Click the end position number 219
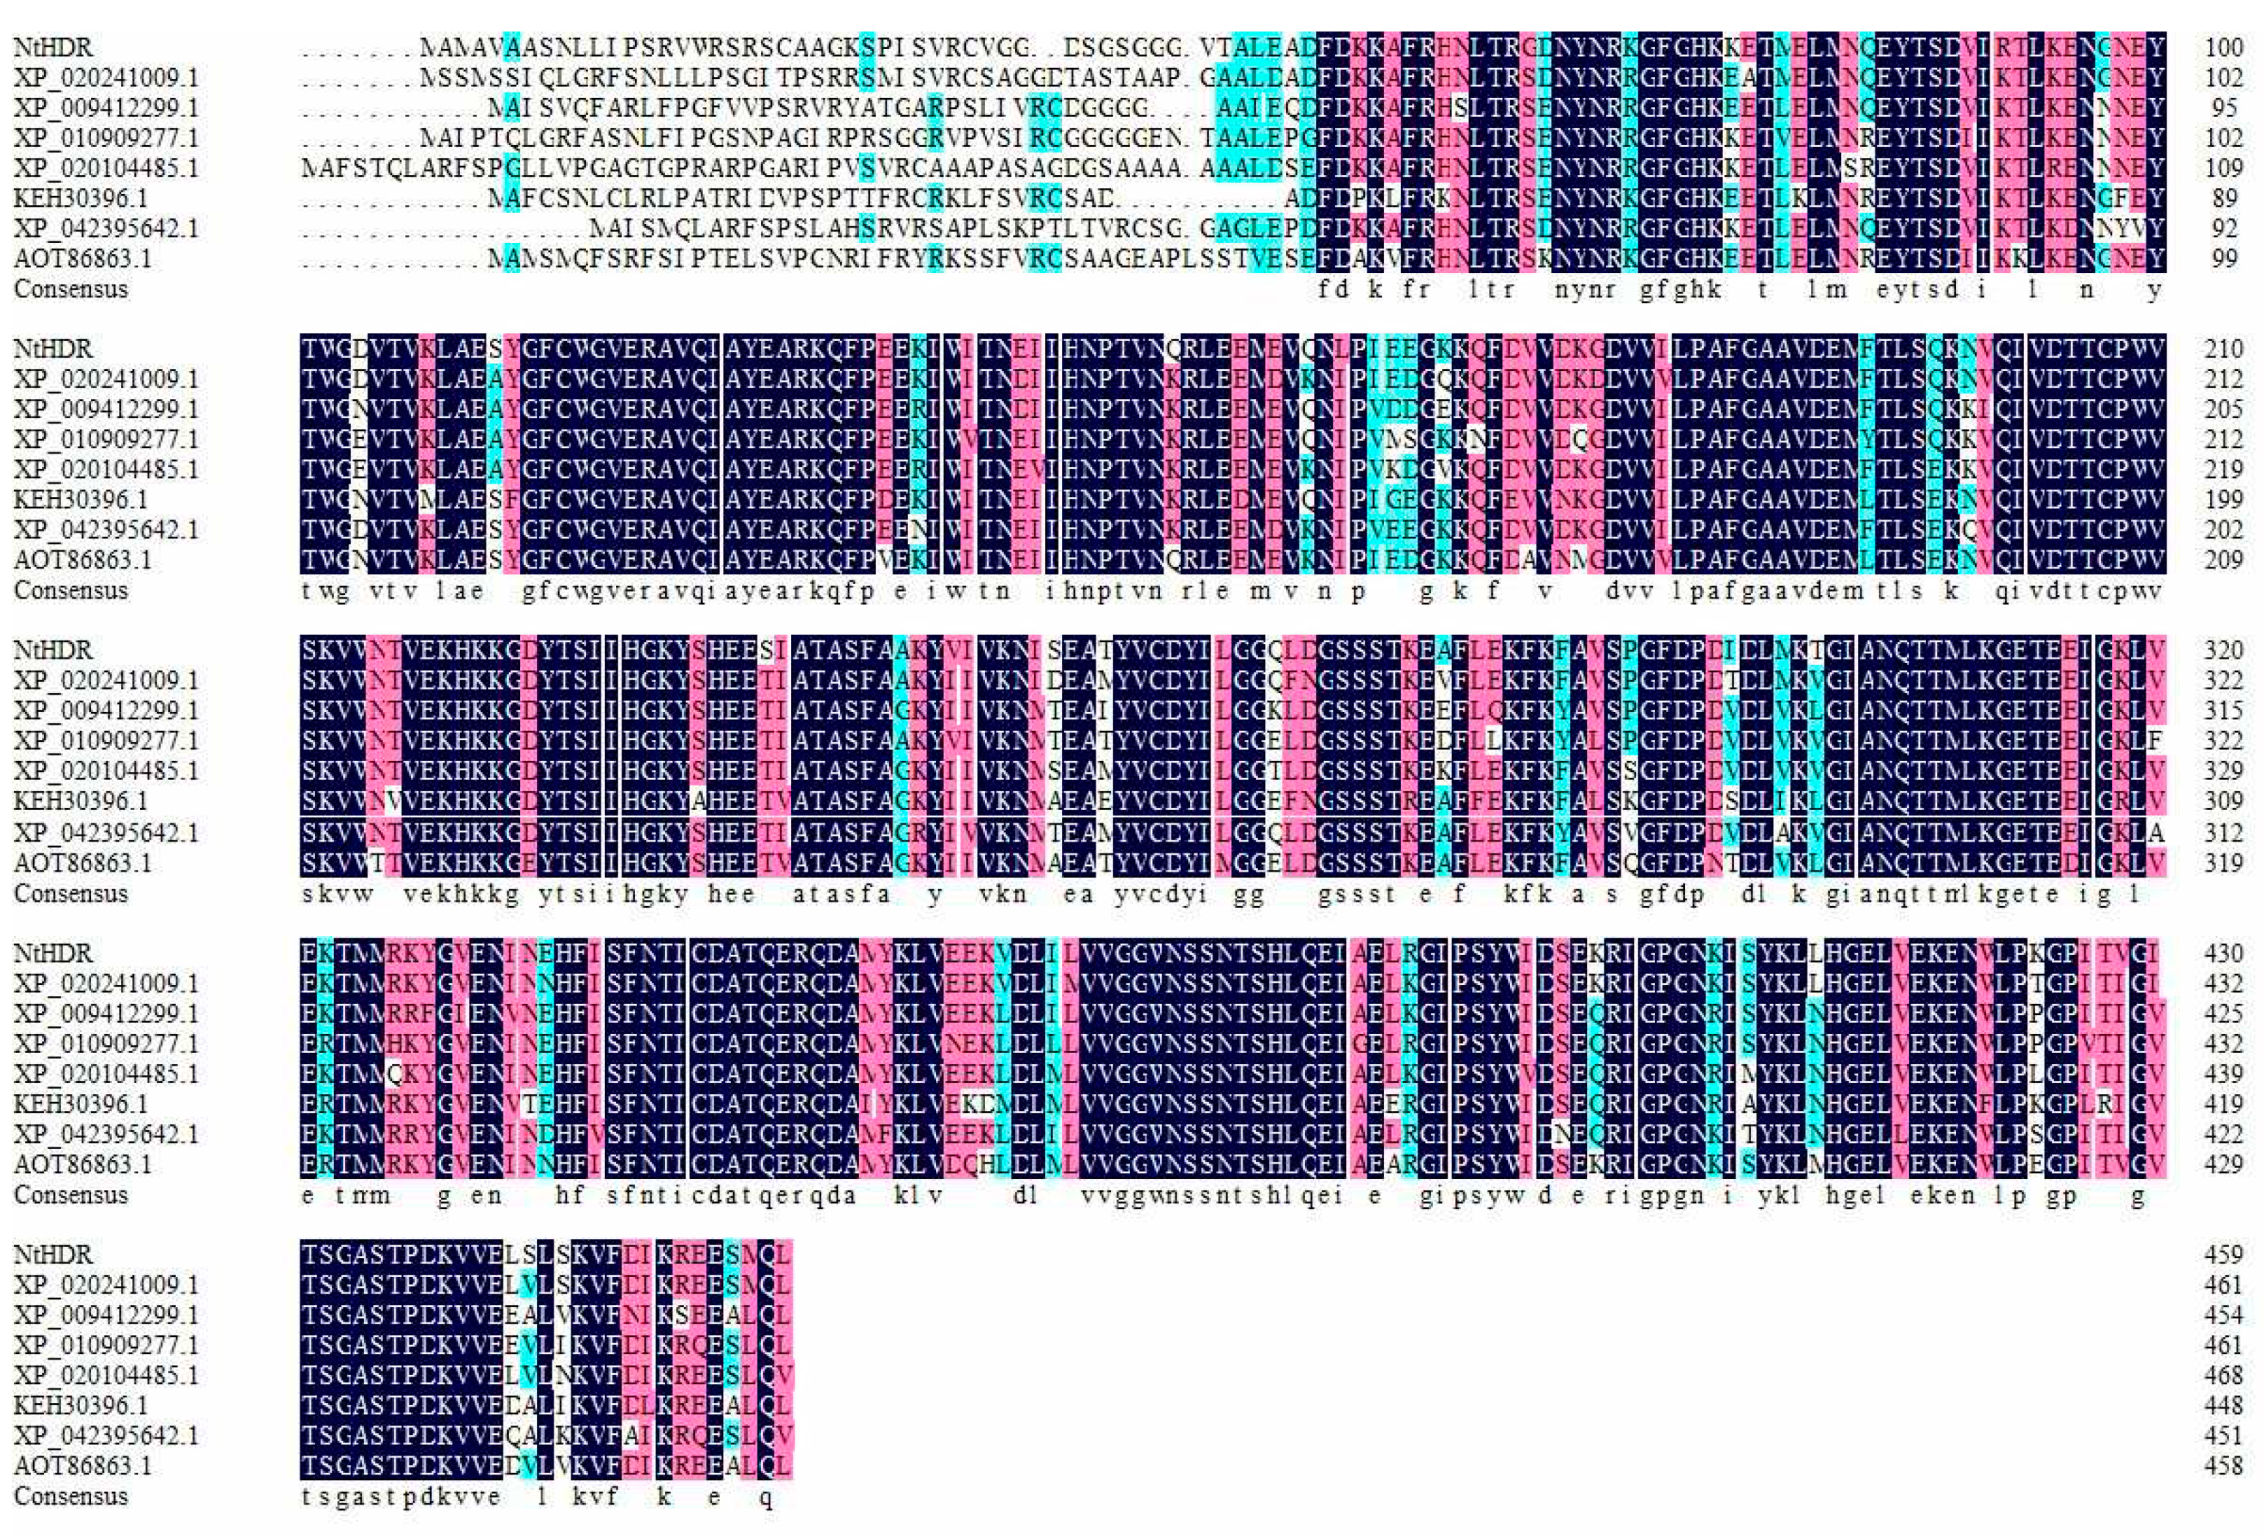The height and width of the screenshot is (1536, 2264). [2223, 469]
